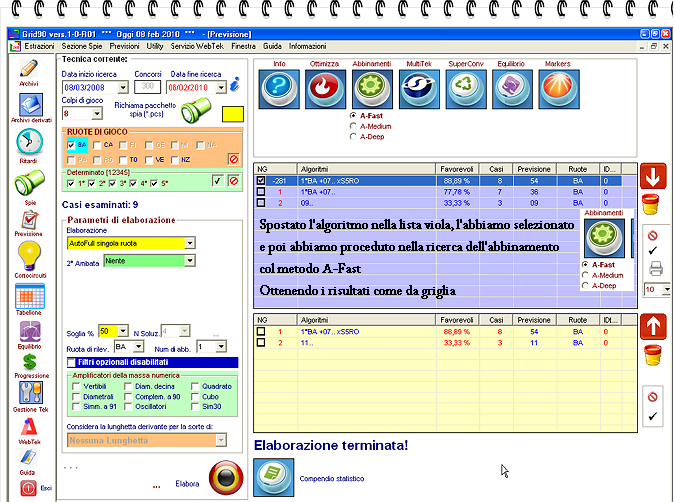Open the Tabellone grid icon
The width and height of the screenshot is (675, 502).
30,296
